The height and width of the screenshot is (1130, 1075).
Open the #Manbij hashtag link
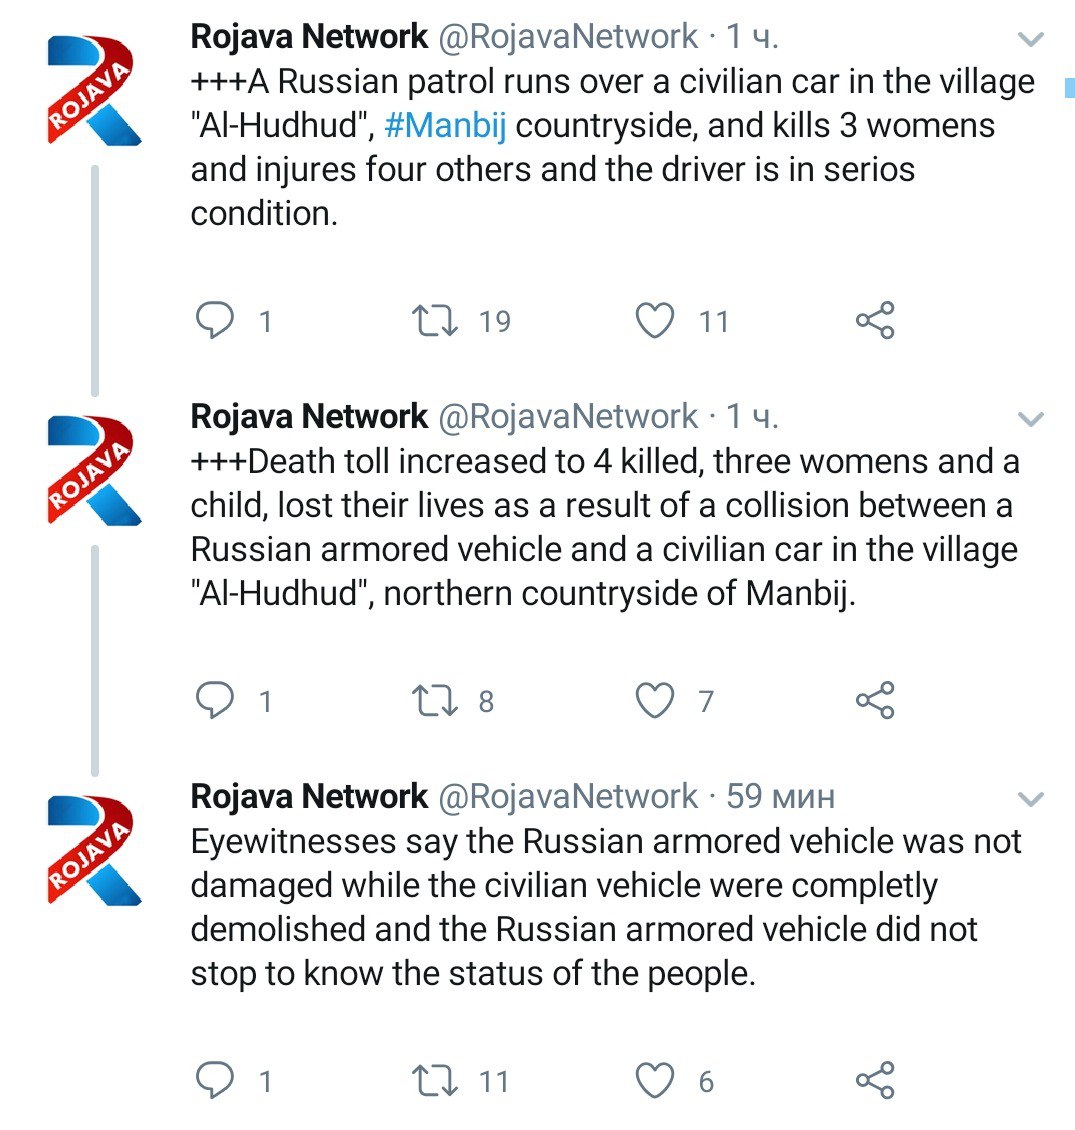tap(445, 125)
